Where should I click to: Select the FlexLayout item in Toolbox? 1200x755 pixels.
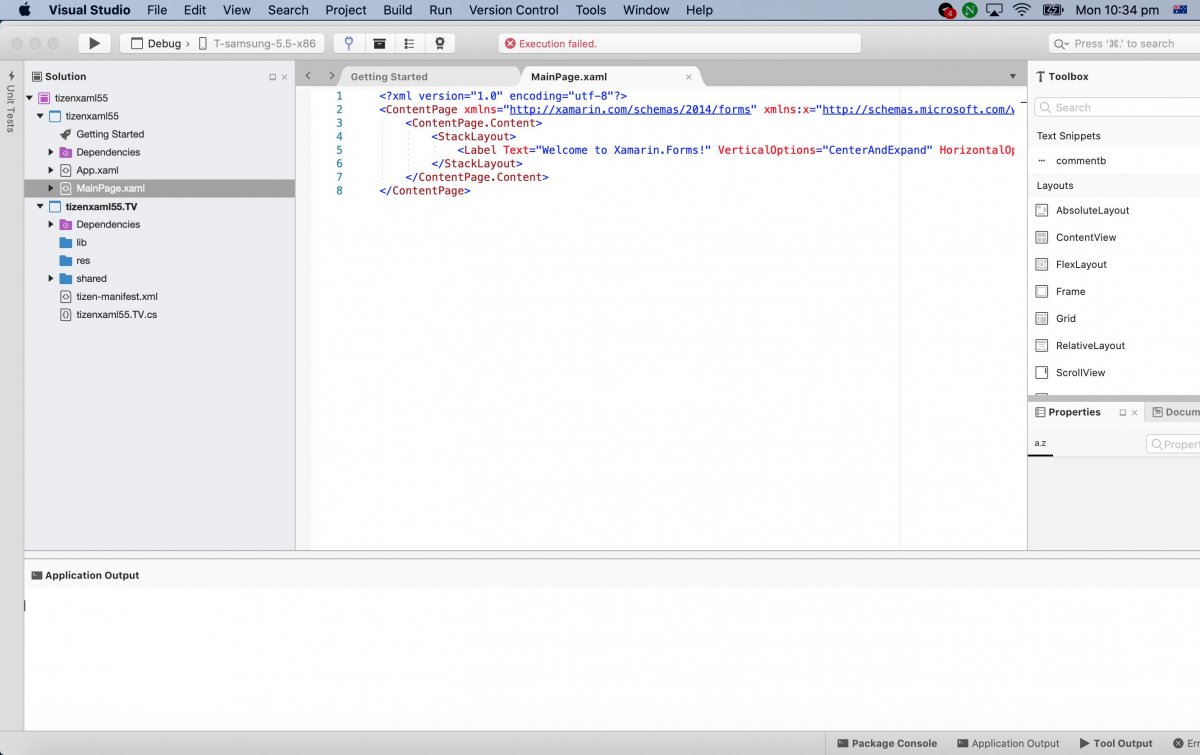pyautogui.click(x=1081, y=265)
